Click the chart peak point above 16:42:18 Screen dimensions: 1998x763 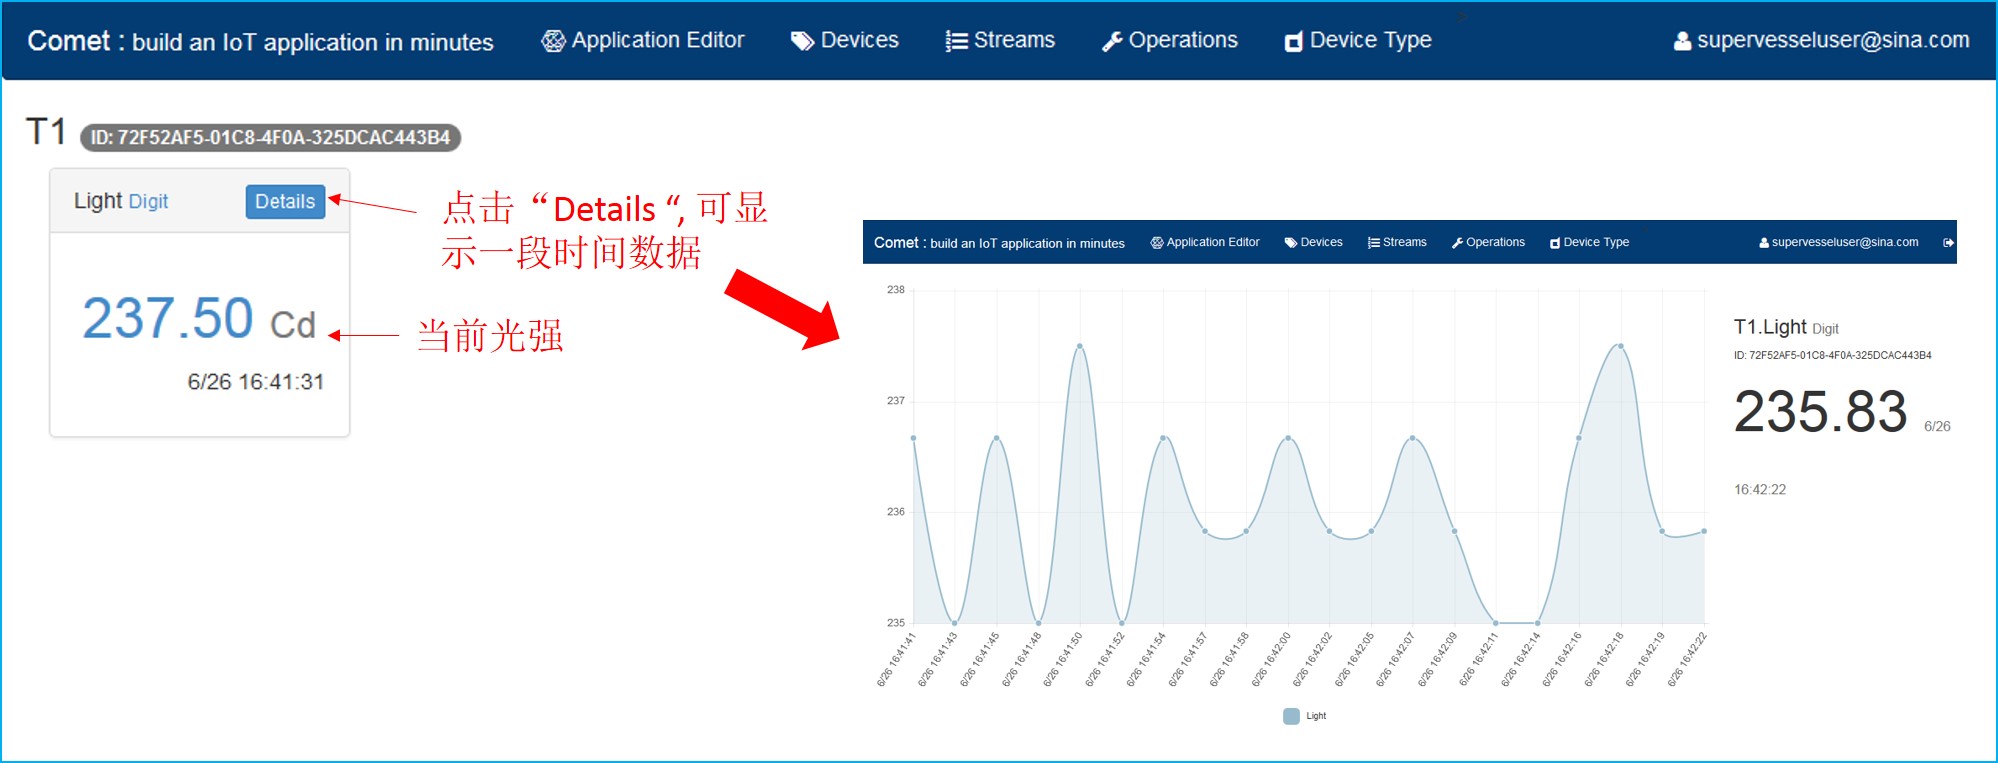tap(1620, 346)
